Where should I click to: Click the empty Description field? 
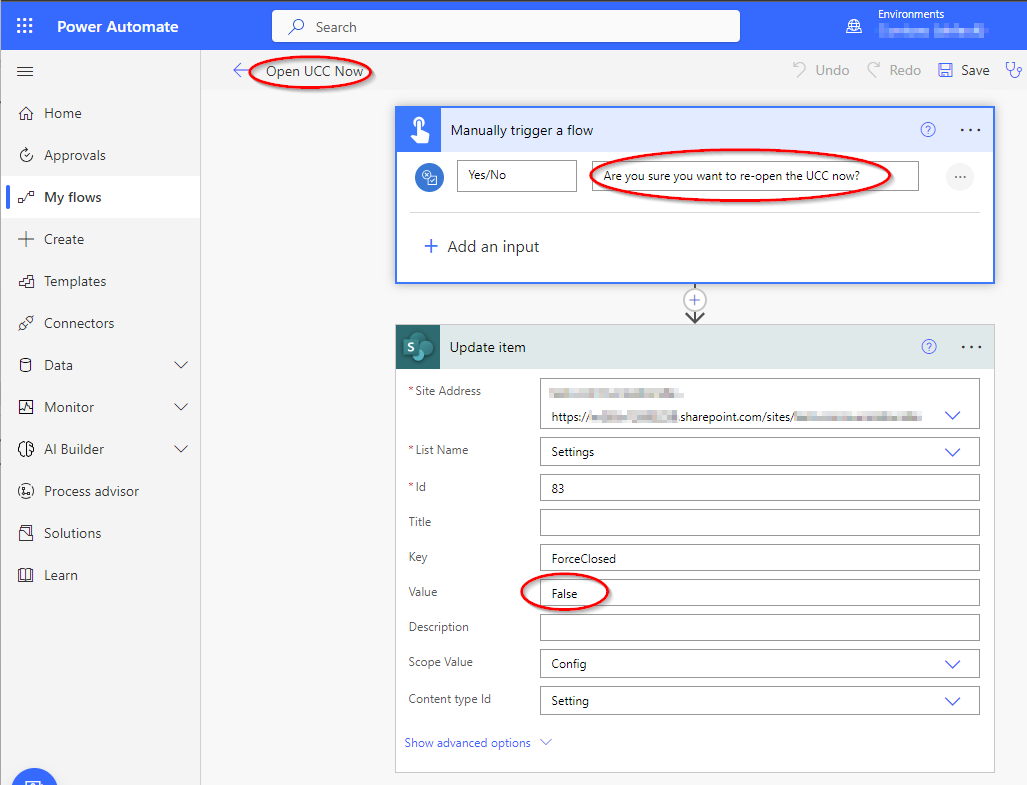[760, 627]
